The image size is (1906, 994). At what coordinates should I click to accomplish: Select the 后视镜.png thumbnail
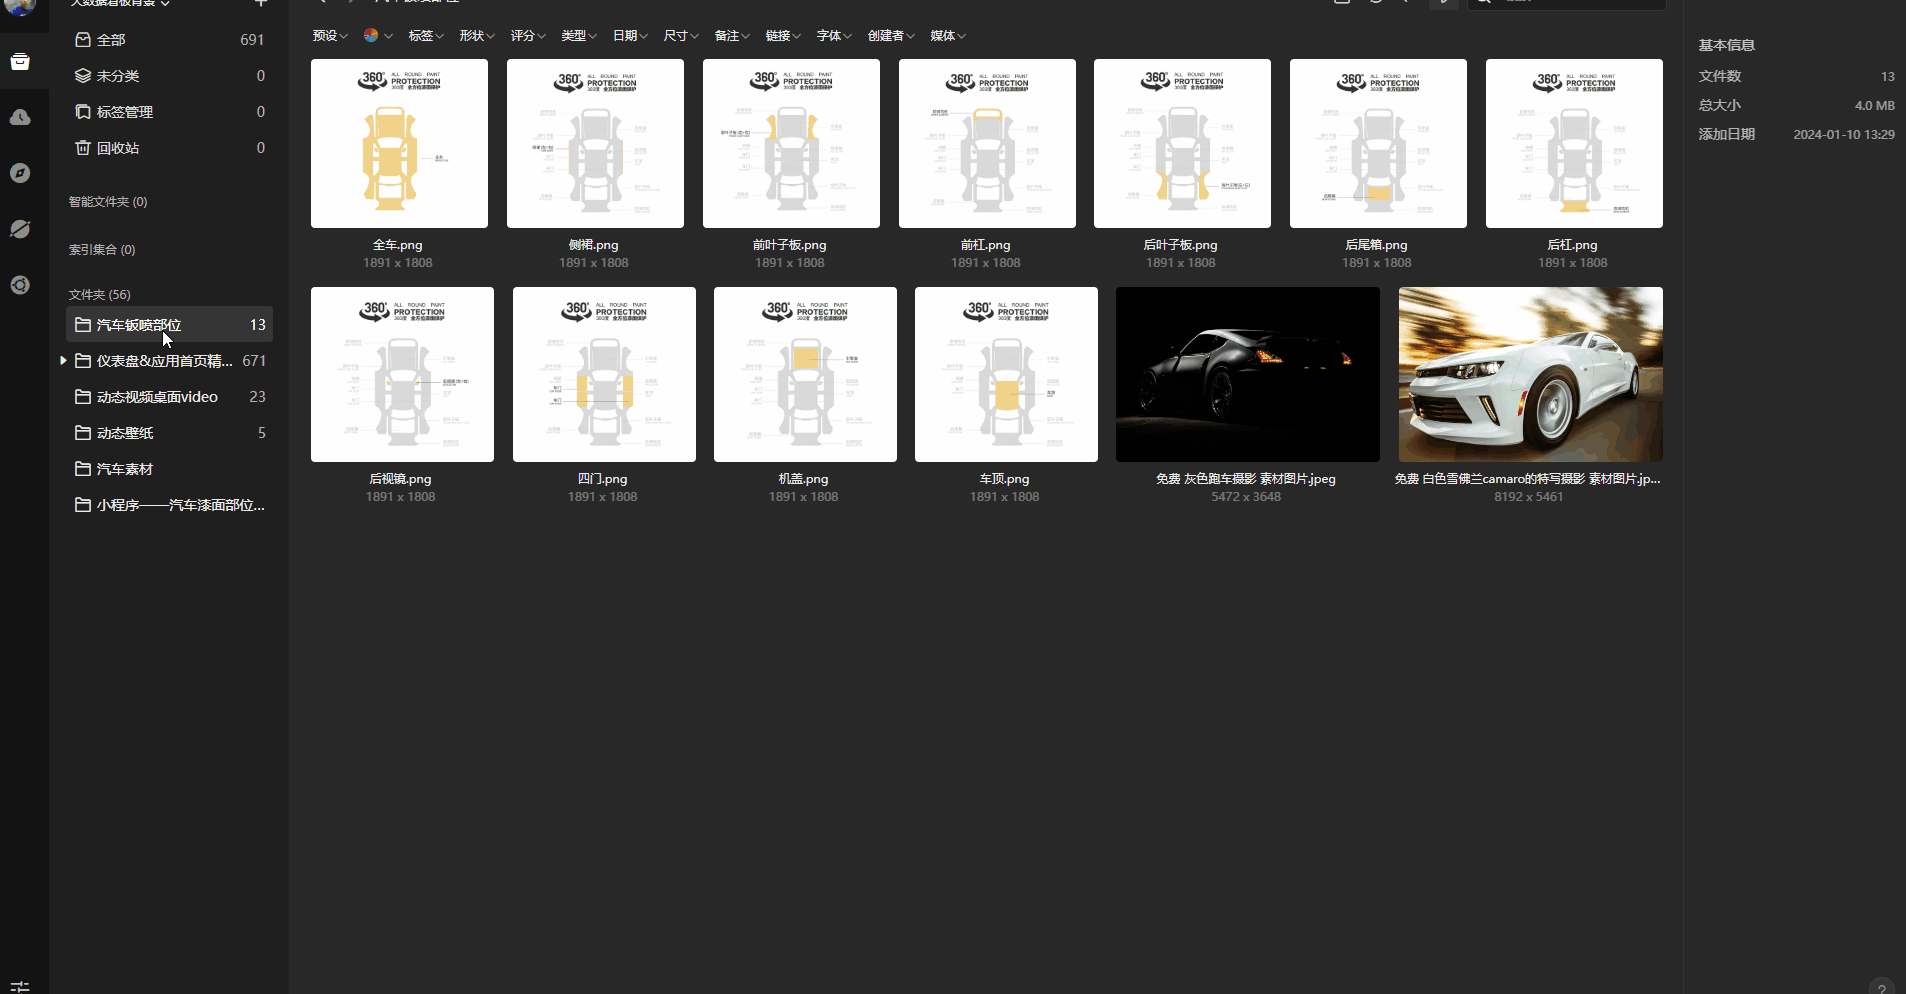pyautogui.click(x=402, y=374)
